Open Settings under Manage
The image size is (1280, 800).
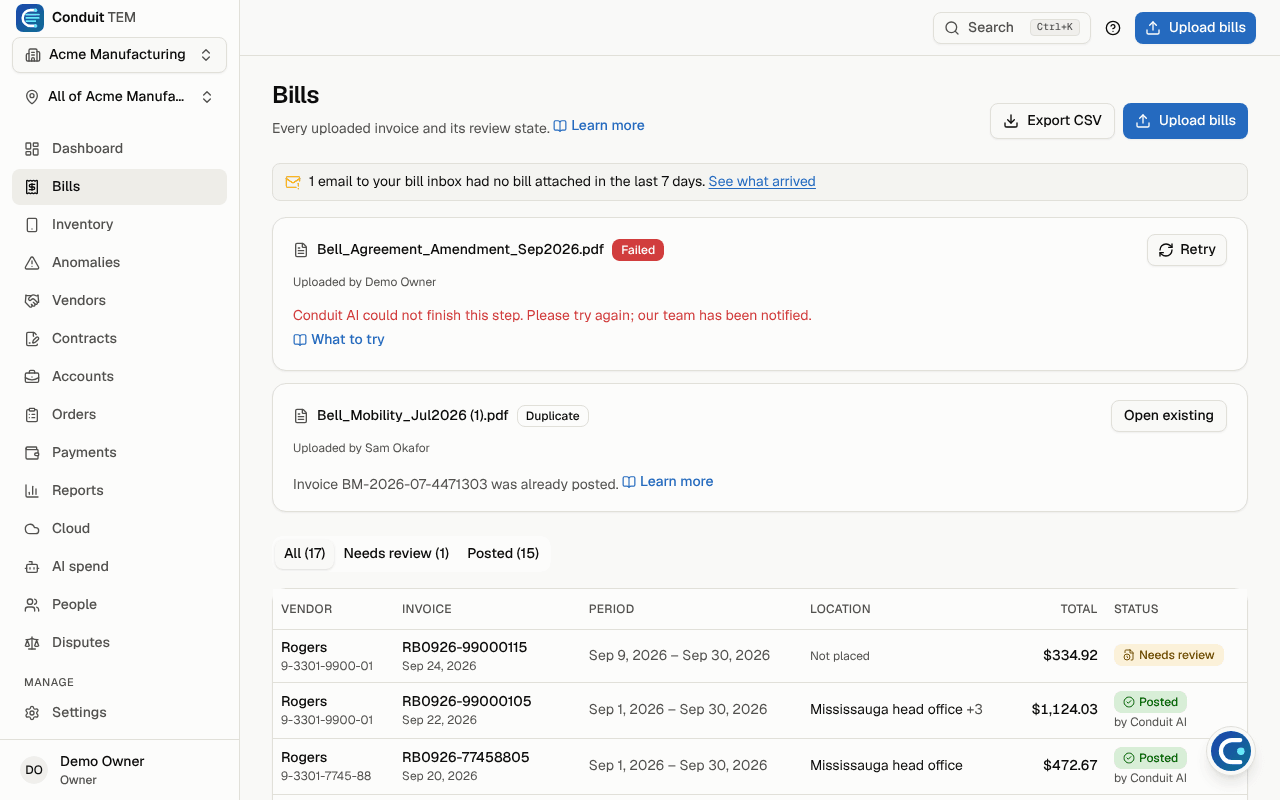click(119, 712)
